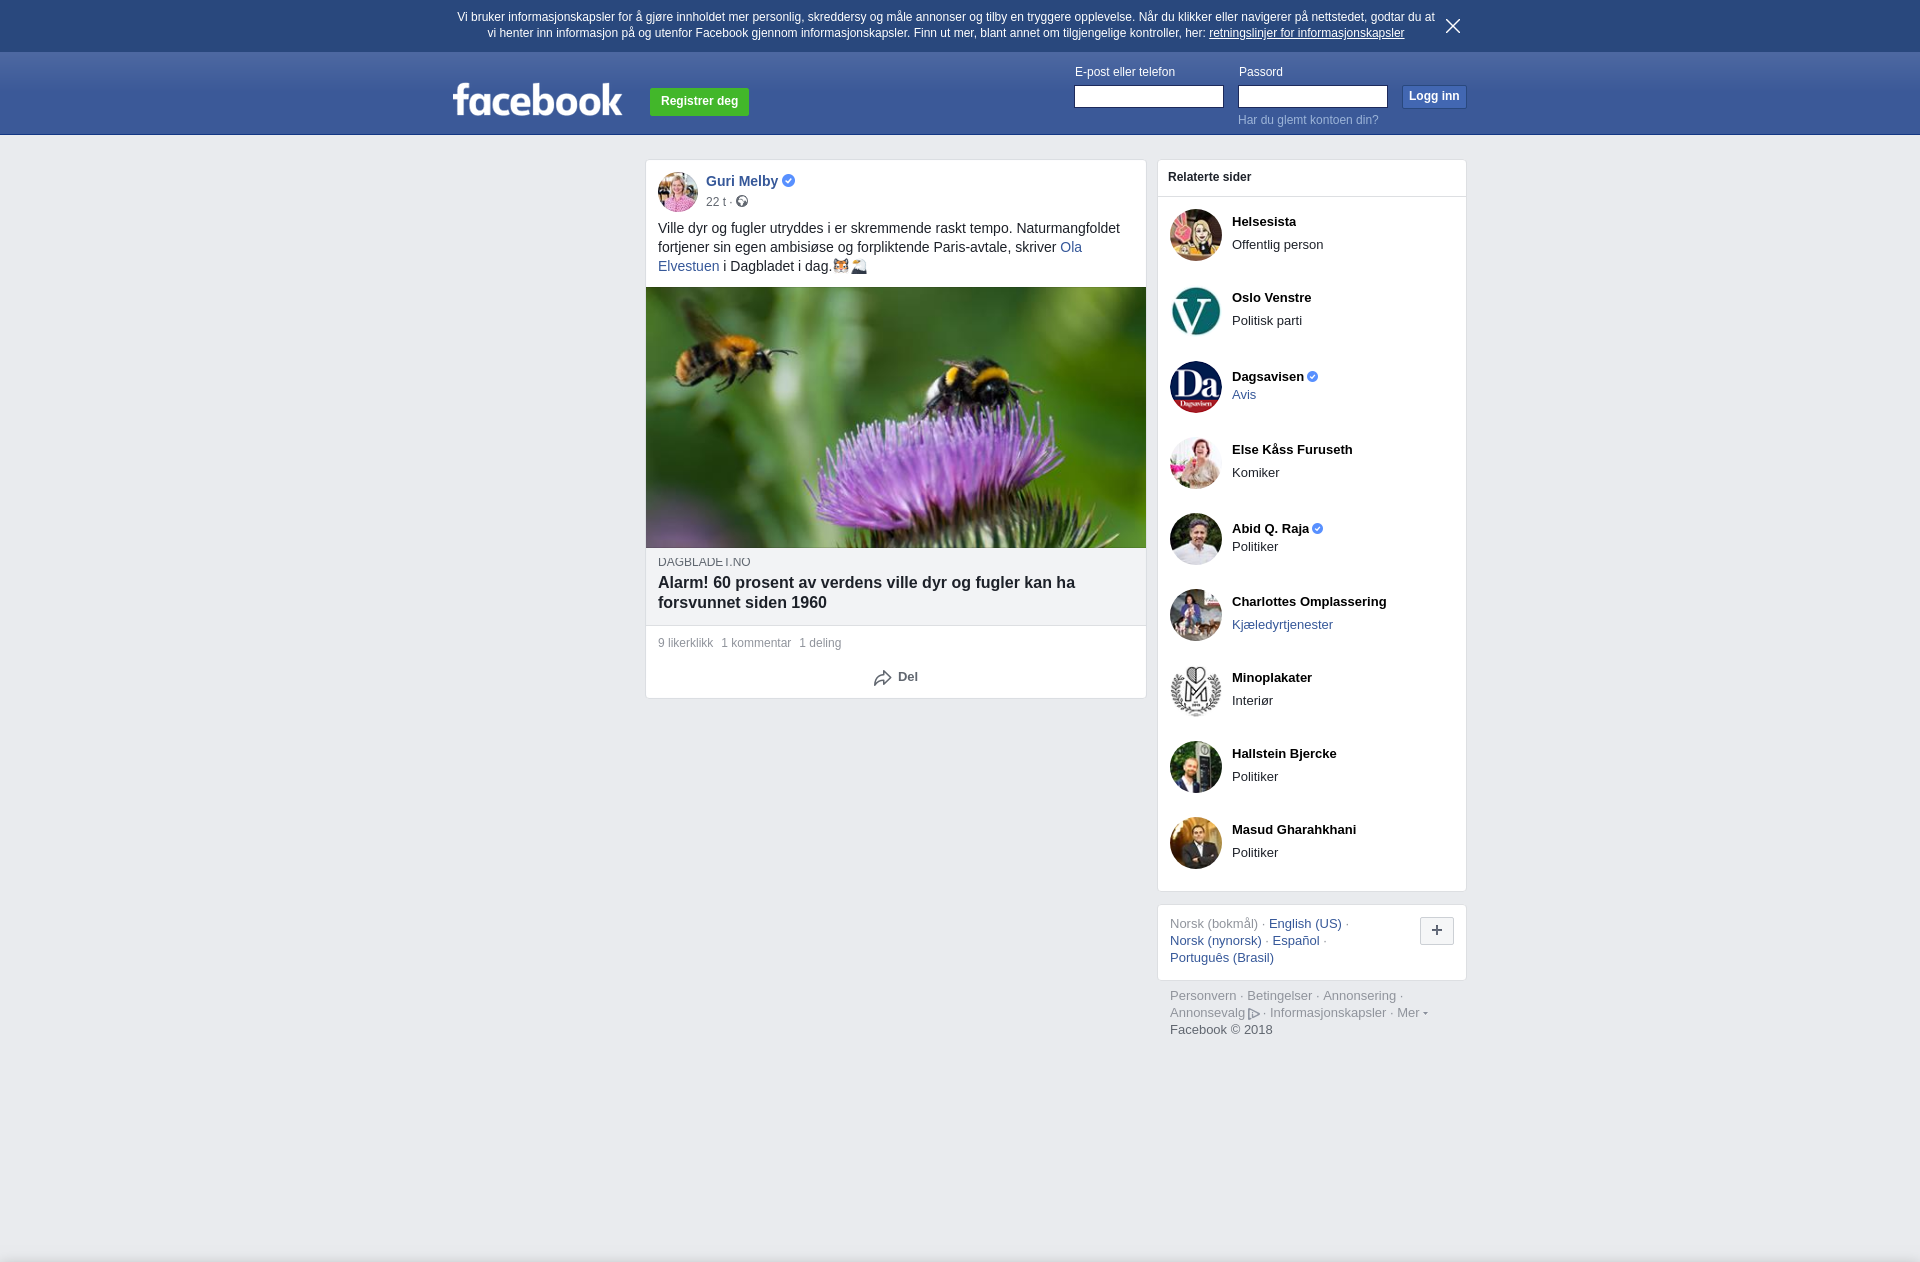Open the Dagsavisen page name
The height and width of the screenshot is (1262, 1920).
tap(1268, 377)
